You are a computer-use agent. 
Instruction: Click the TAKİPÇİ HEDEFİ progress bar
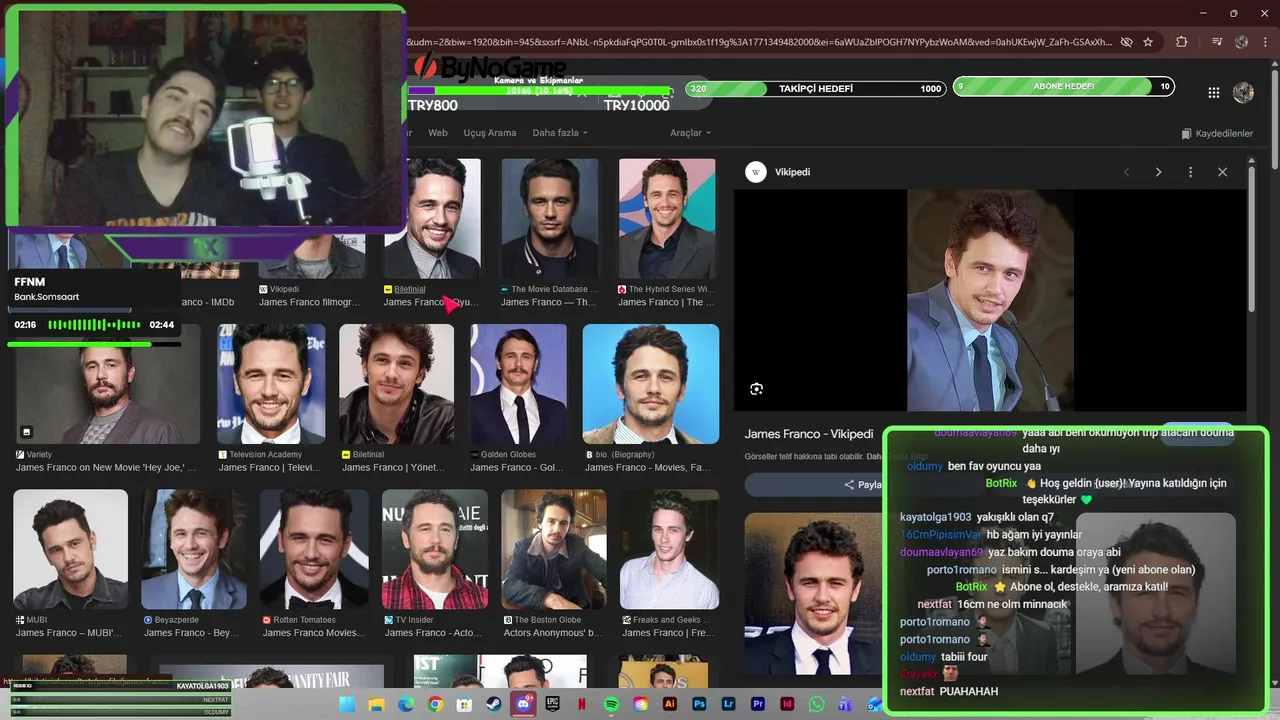tap(816, 89)
